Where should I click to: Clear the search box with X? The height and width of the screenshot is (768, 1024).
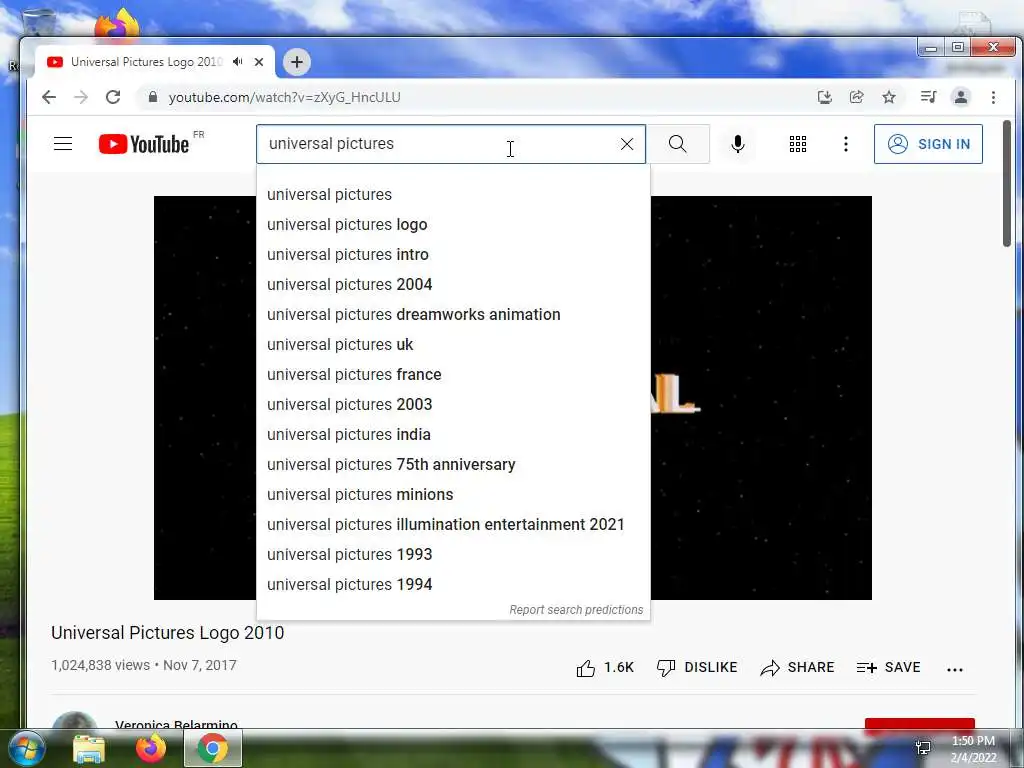point(626,144)
